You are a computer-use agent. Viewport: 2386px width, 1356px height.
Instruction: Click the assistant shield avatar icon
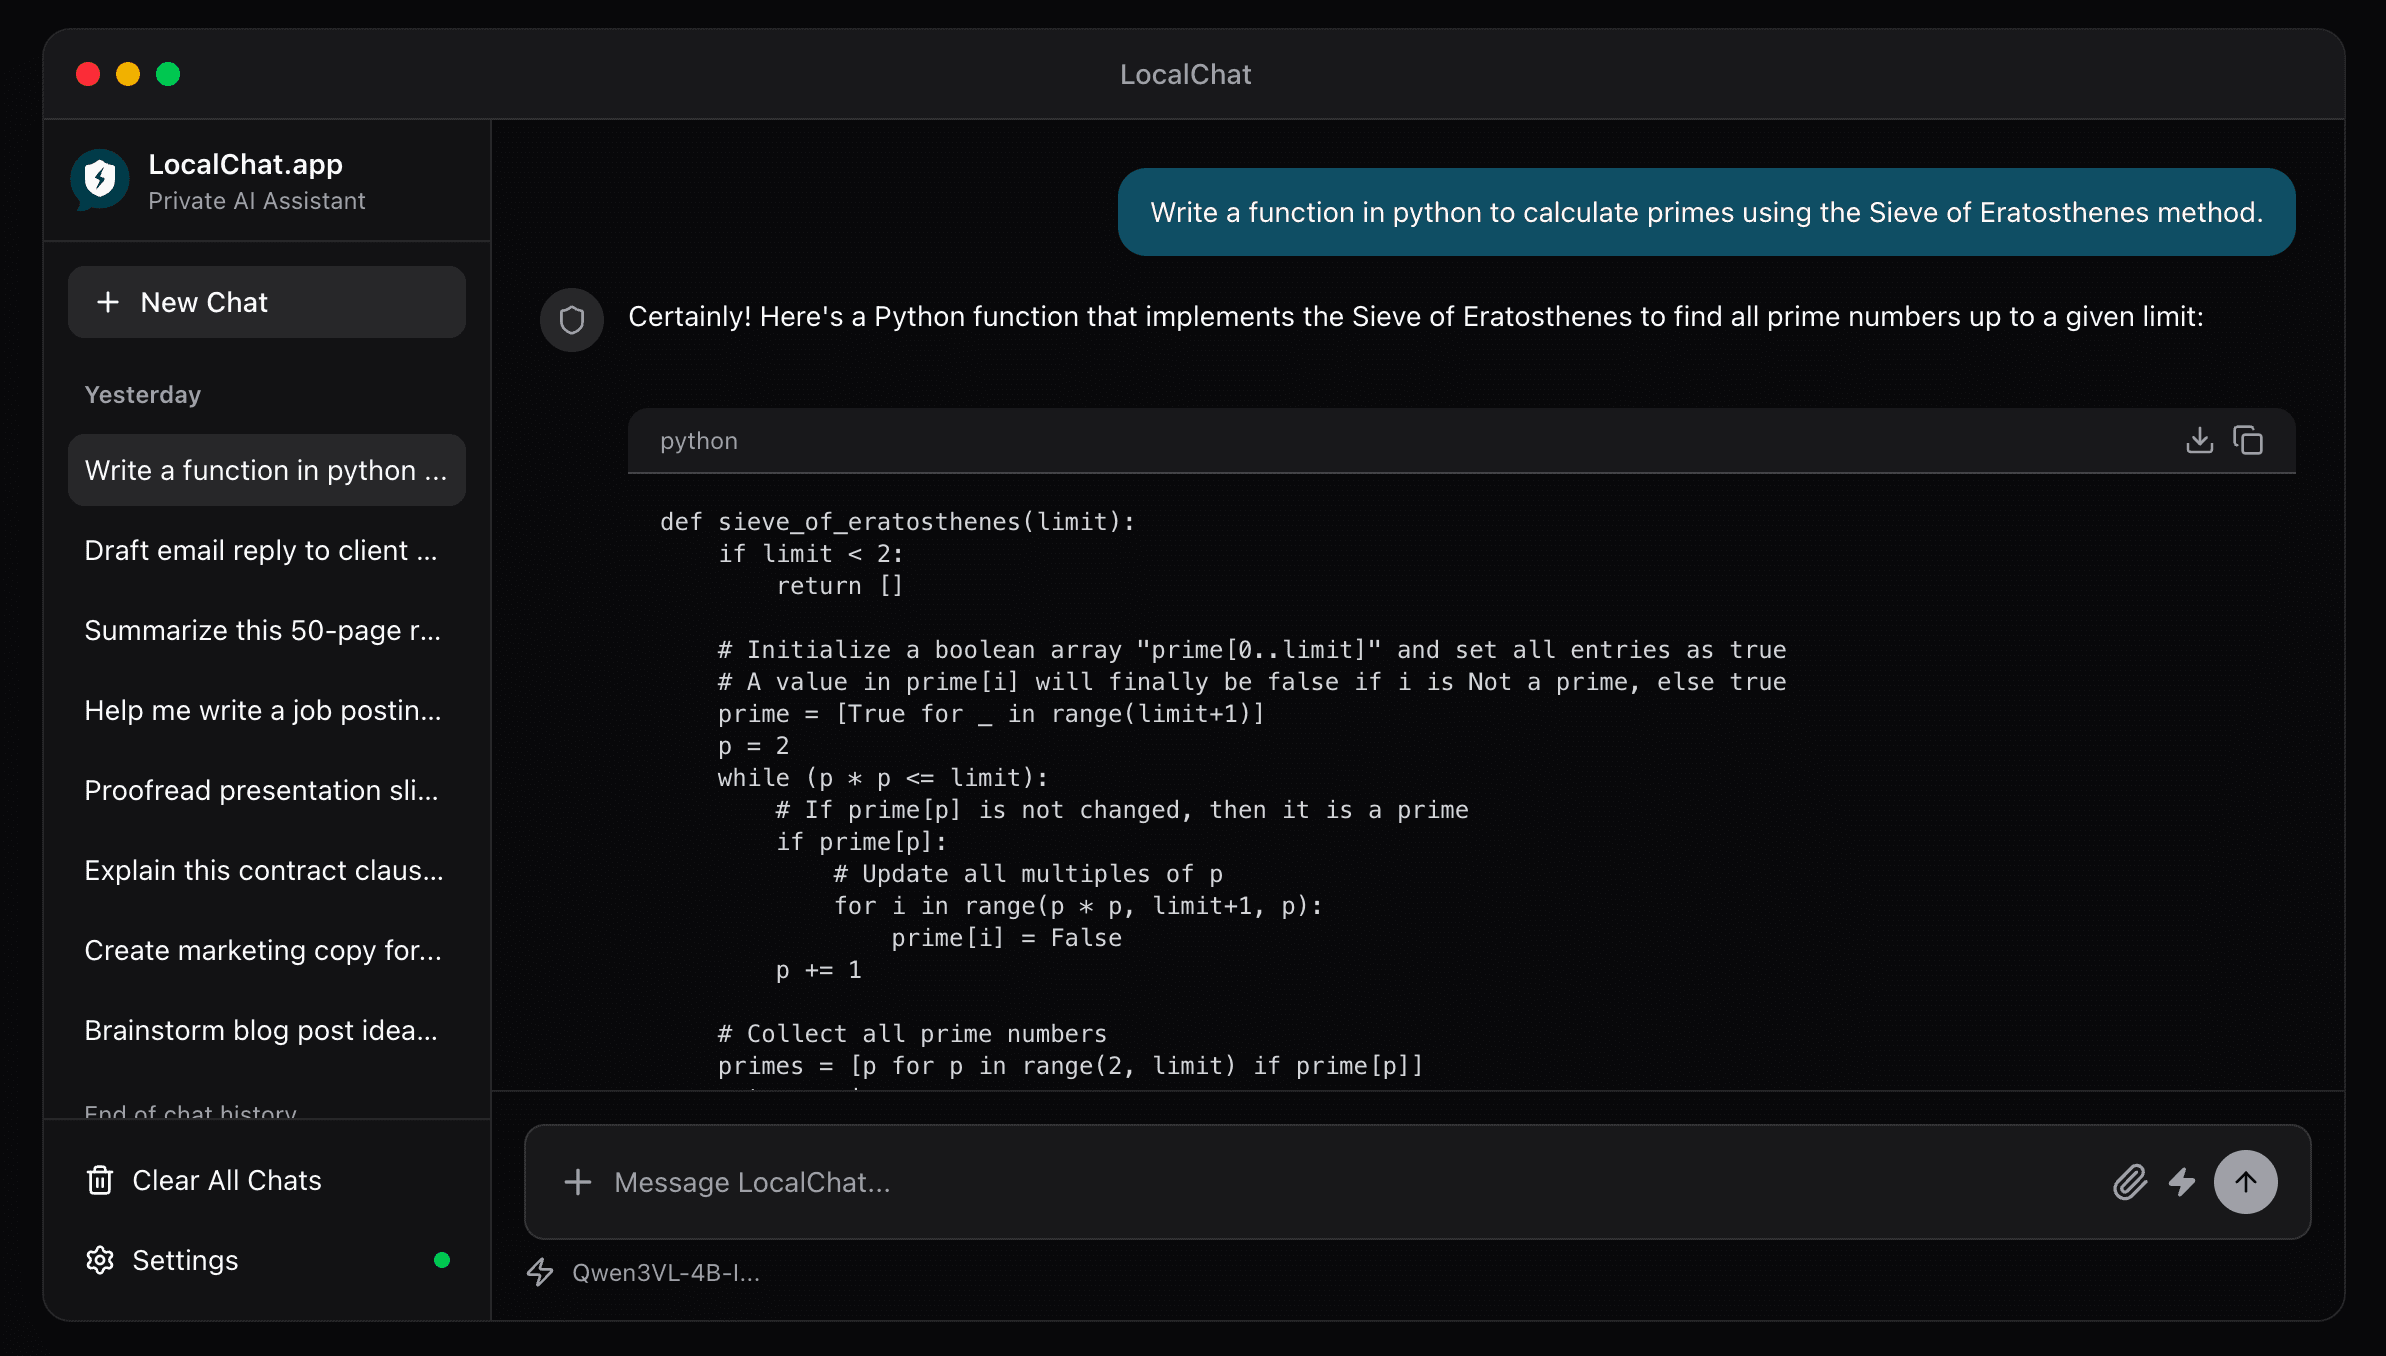572,320
